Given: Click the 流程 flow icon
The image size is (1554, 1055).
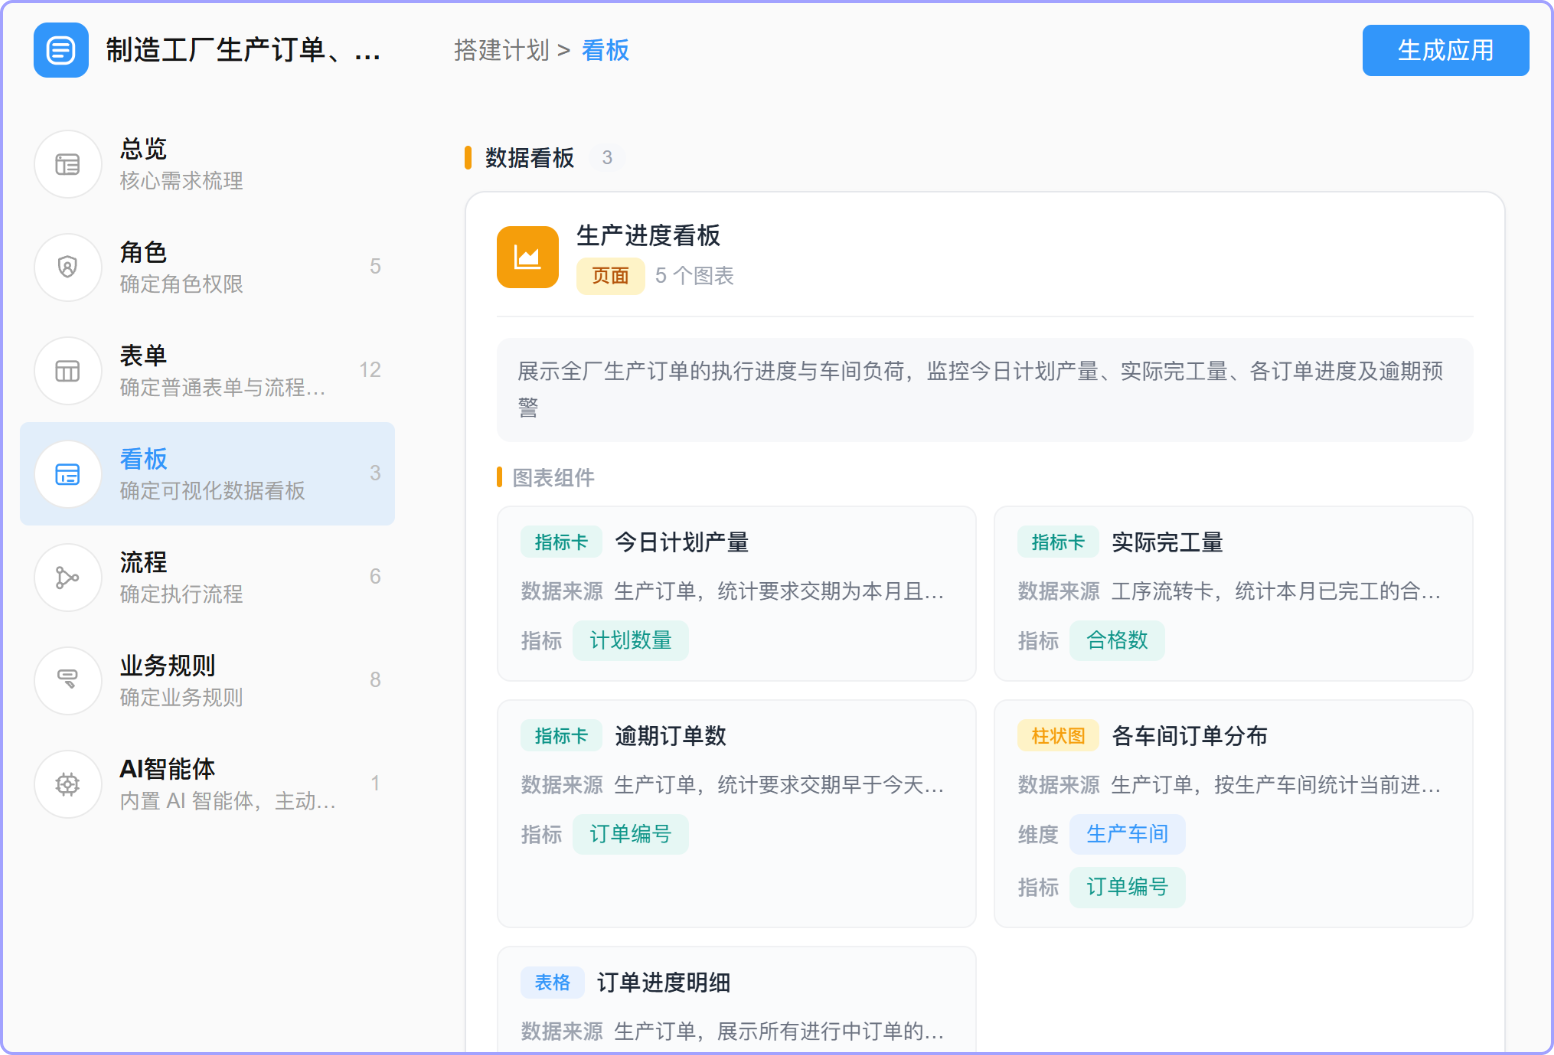Looking at the screenshot, I should click(x=68, y=577).
